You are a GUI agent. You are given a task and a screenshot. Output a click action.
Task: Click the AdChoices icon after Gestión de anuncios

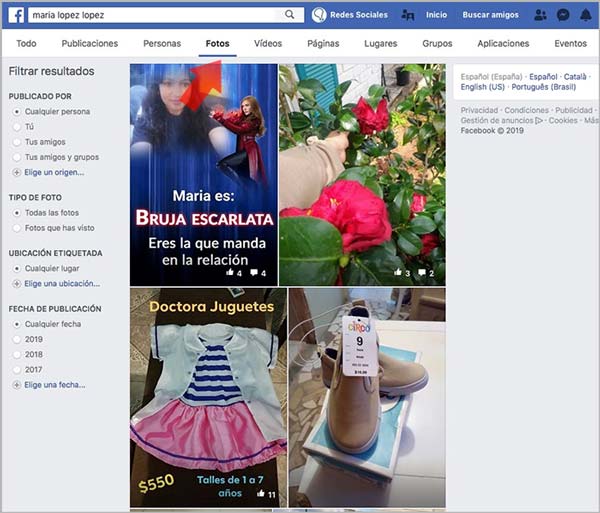539,121
